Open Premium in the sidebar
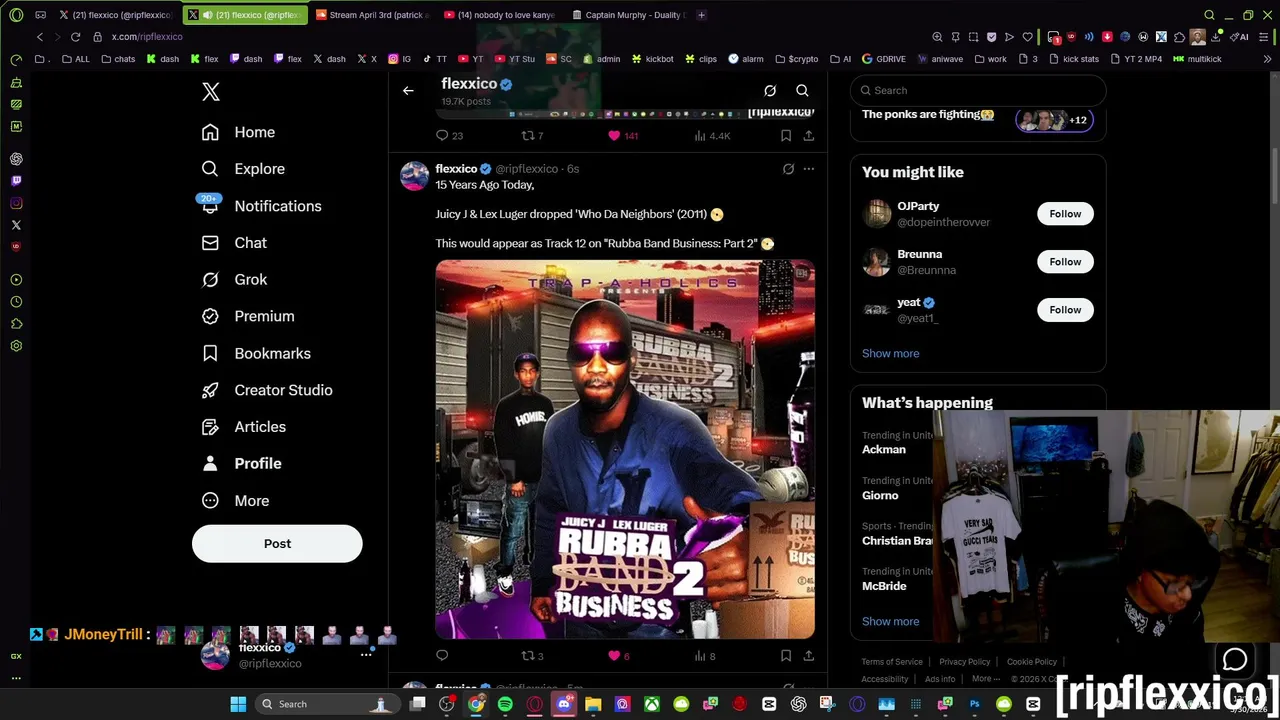The height and width of the screenshot is (720, 1280). tap(248, 316)
